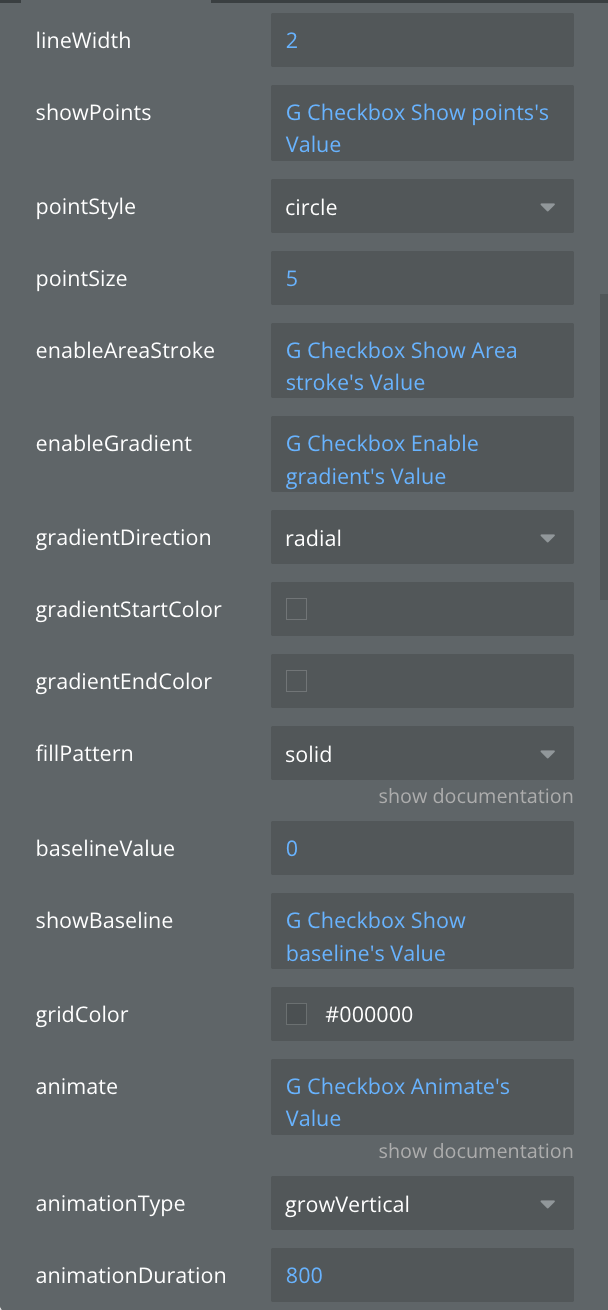Edit the showPoints dynamic expression
Screen dimensions: 608x1310
tap(417, 128)
